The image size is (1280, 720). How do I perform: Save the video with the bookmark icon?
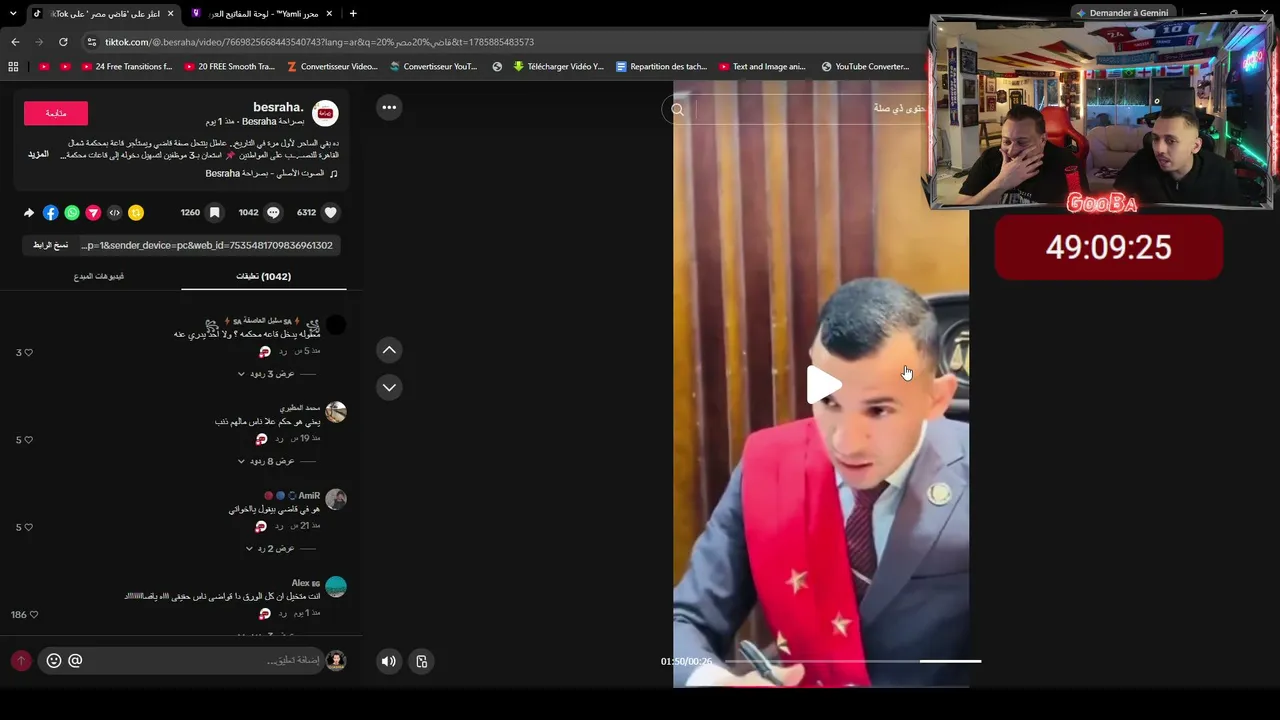pos(214,213)
